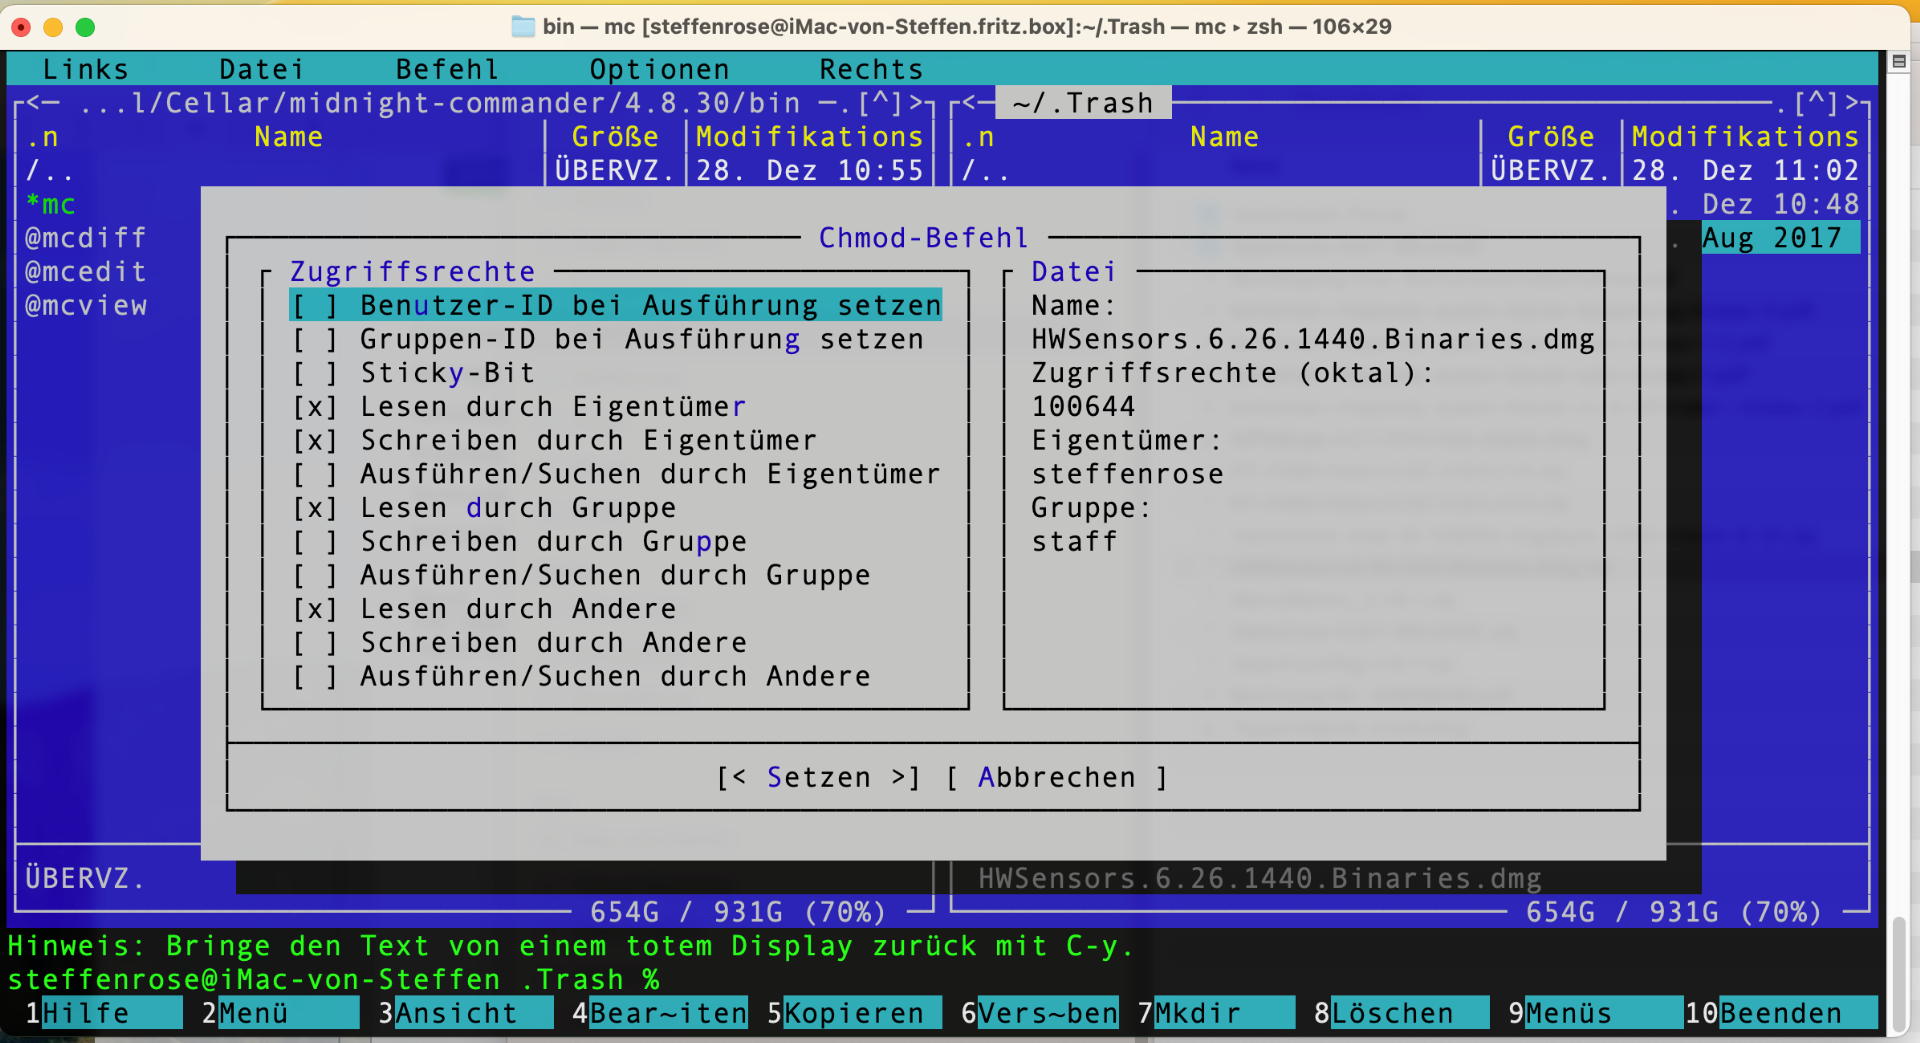Toggle 'Benutzer-ID bei Ausführung setzen' checkbox
Screen dimensions: 1920x1043
314,306
